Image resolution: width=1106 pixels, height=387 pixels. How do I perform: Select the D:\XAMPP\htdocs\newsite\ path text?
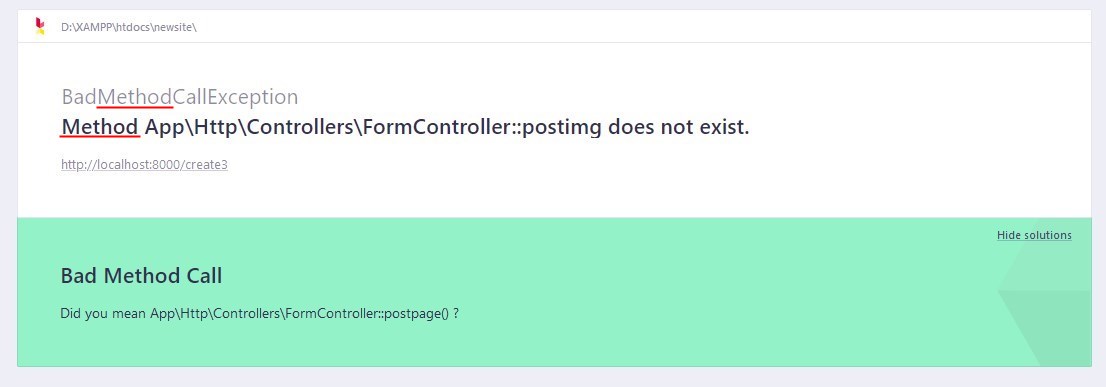click(128, 27)
